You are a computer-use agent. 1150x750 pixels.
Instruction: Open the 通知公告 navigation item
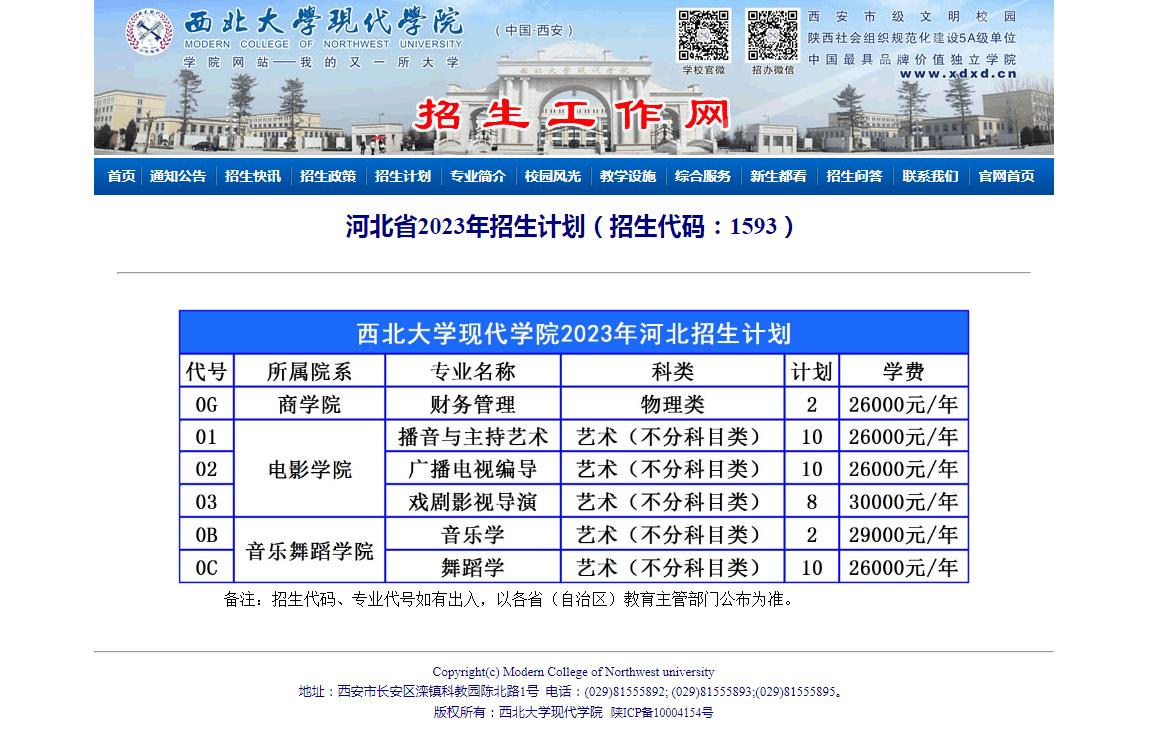[178, 176]
